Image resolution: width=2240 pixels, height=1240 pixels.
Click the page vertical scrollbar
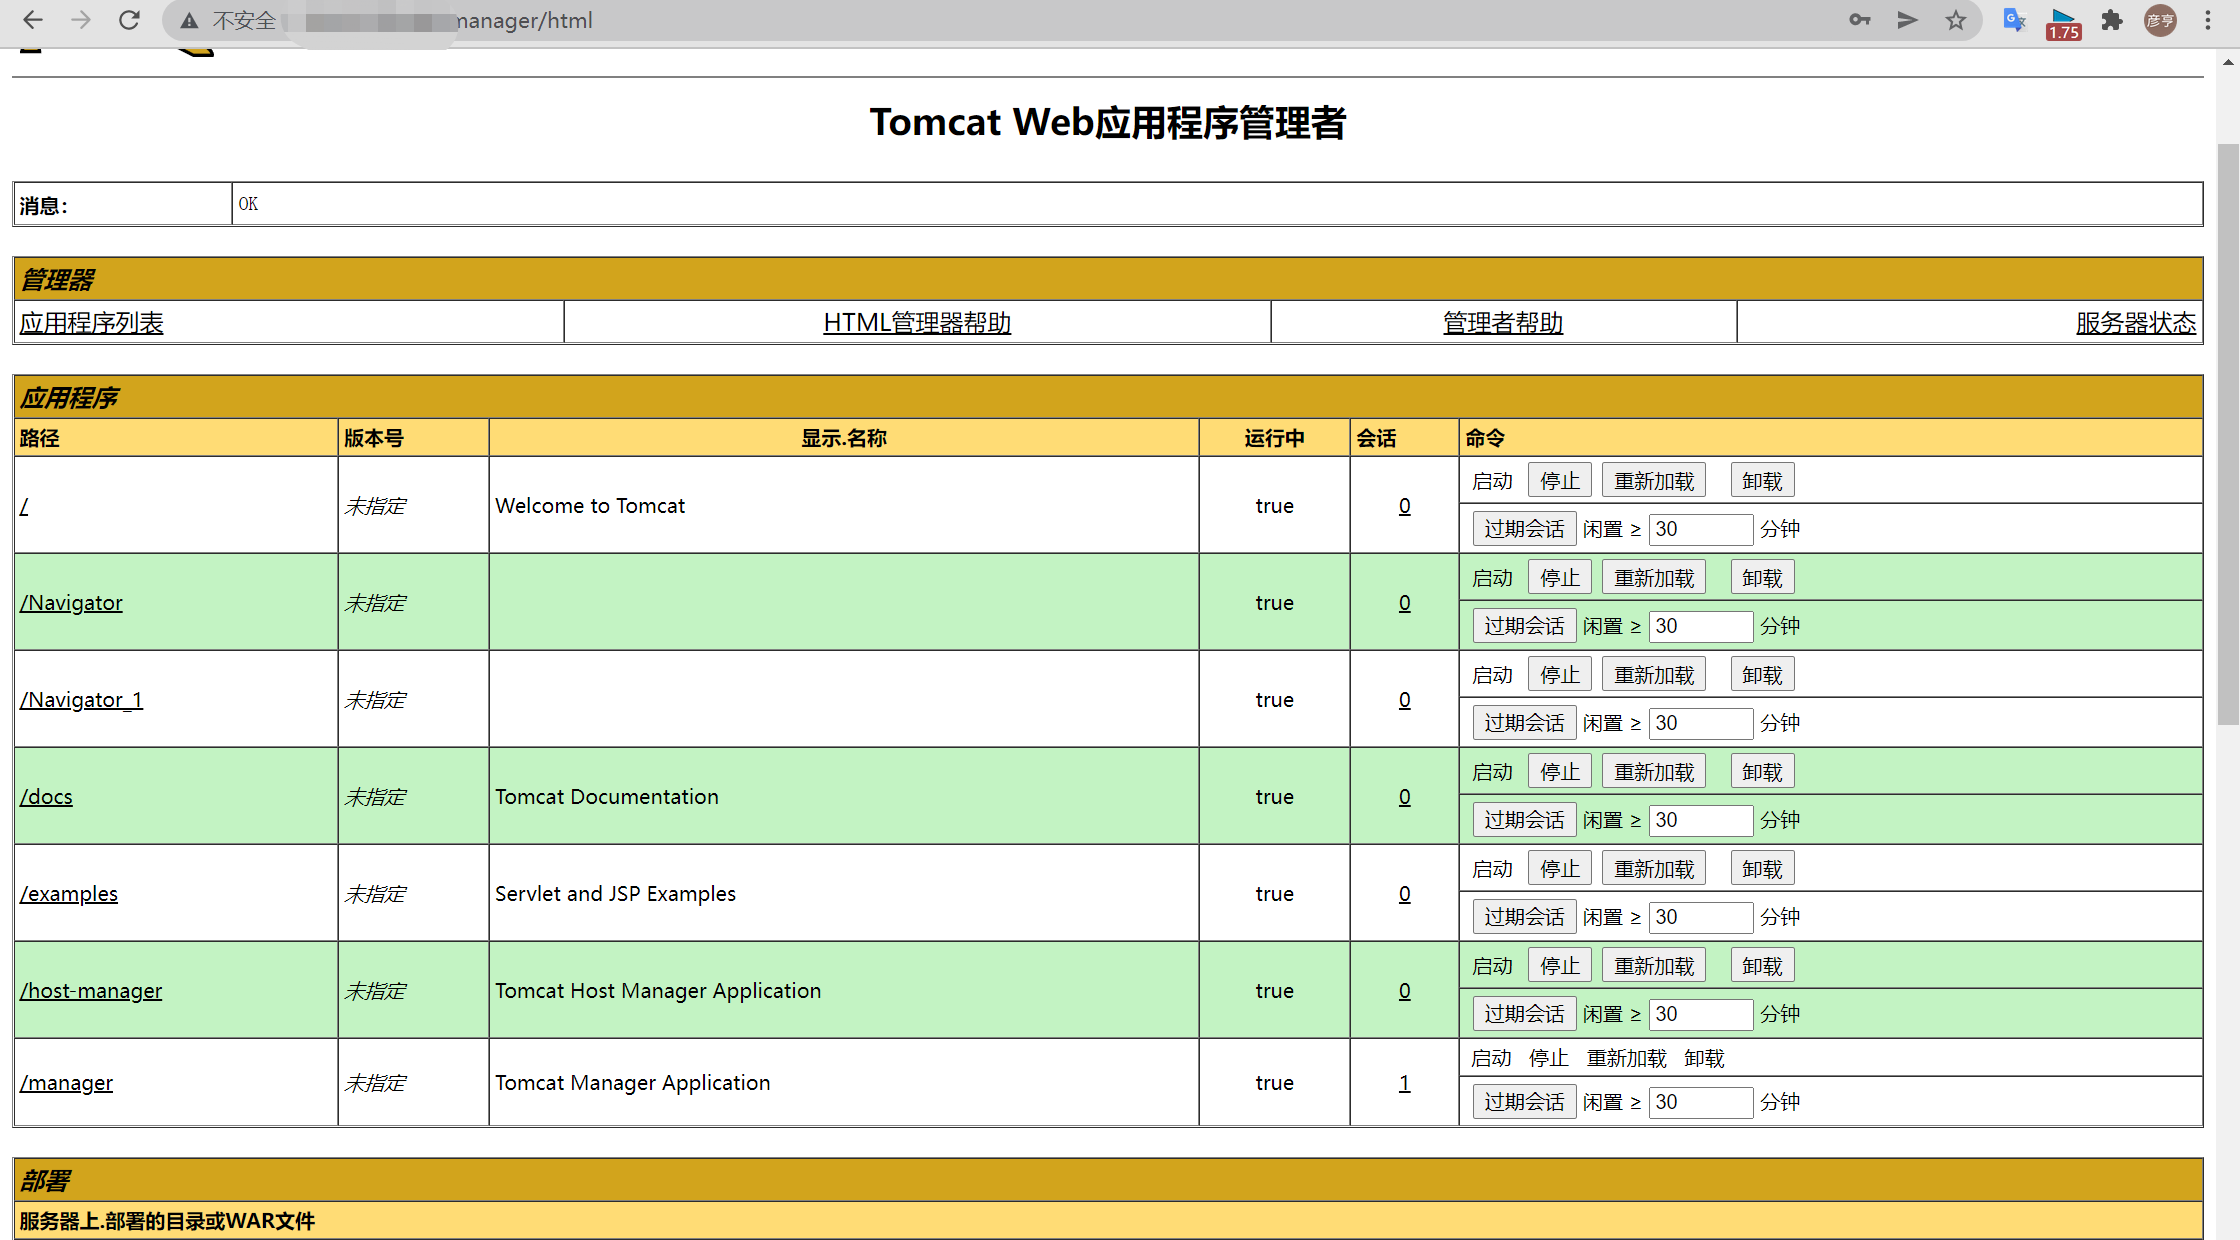pyautogui.click(x=2228, y=433)
